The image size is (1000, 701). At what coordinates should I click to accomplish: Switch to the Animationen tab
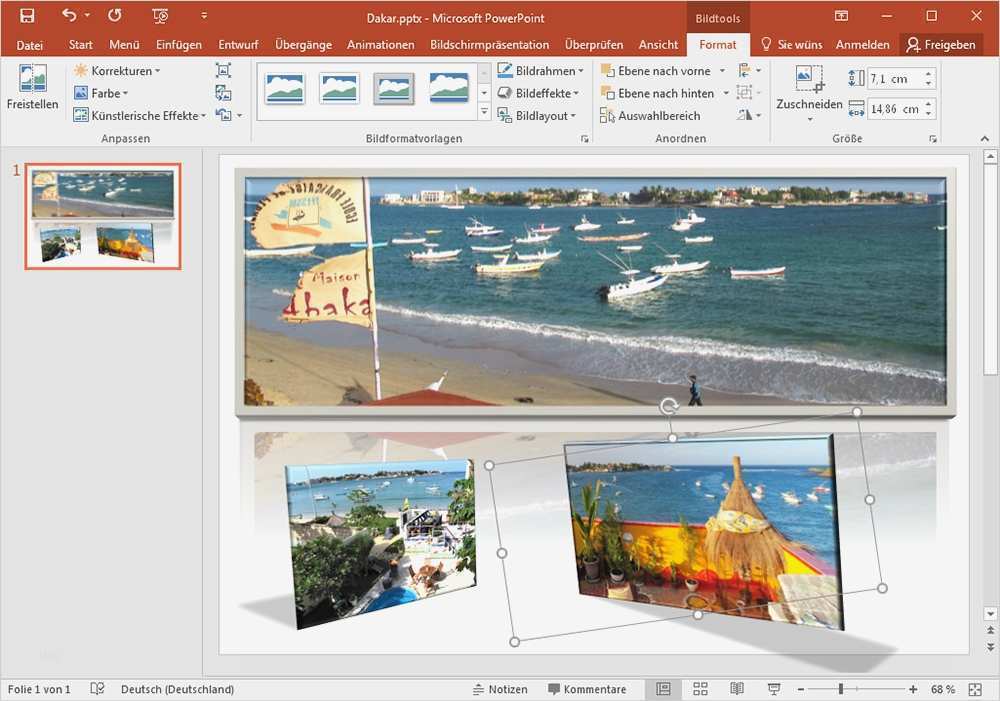[380, 44]
